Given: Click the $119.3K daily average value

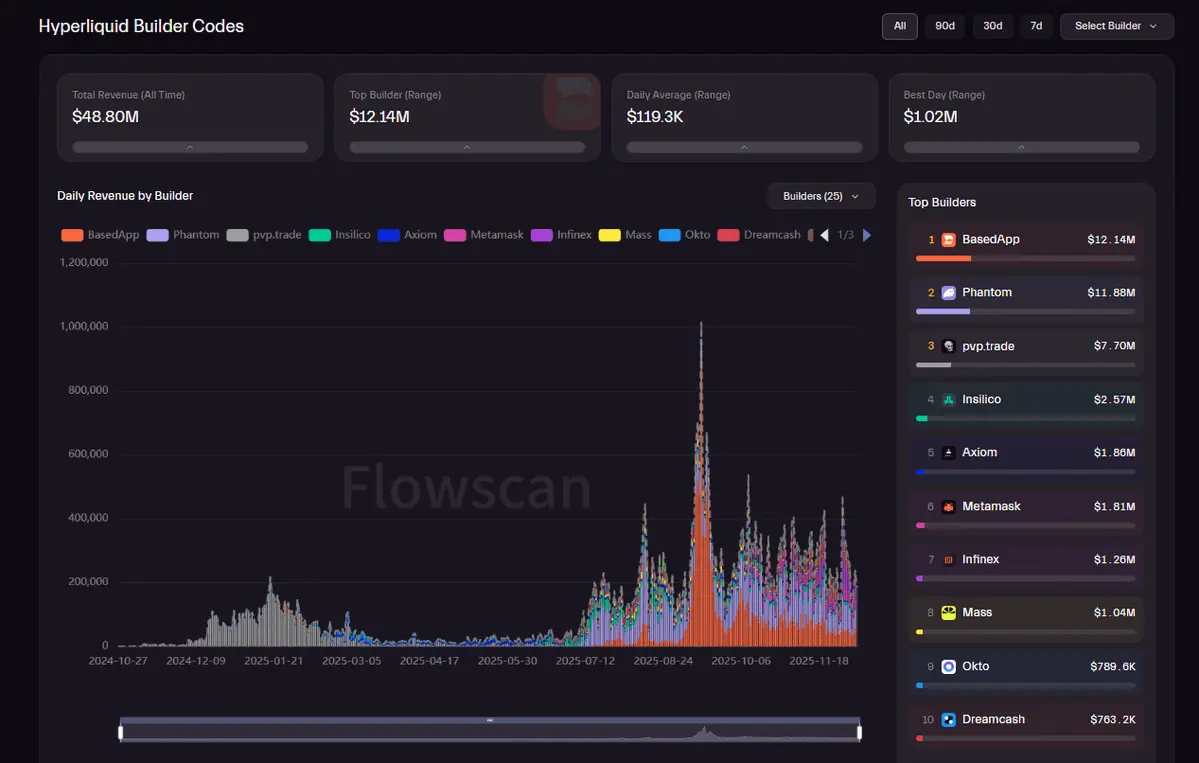Looking at the screenshot, I should [655, 117].
